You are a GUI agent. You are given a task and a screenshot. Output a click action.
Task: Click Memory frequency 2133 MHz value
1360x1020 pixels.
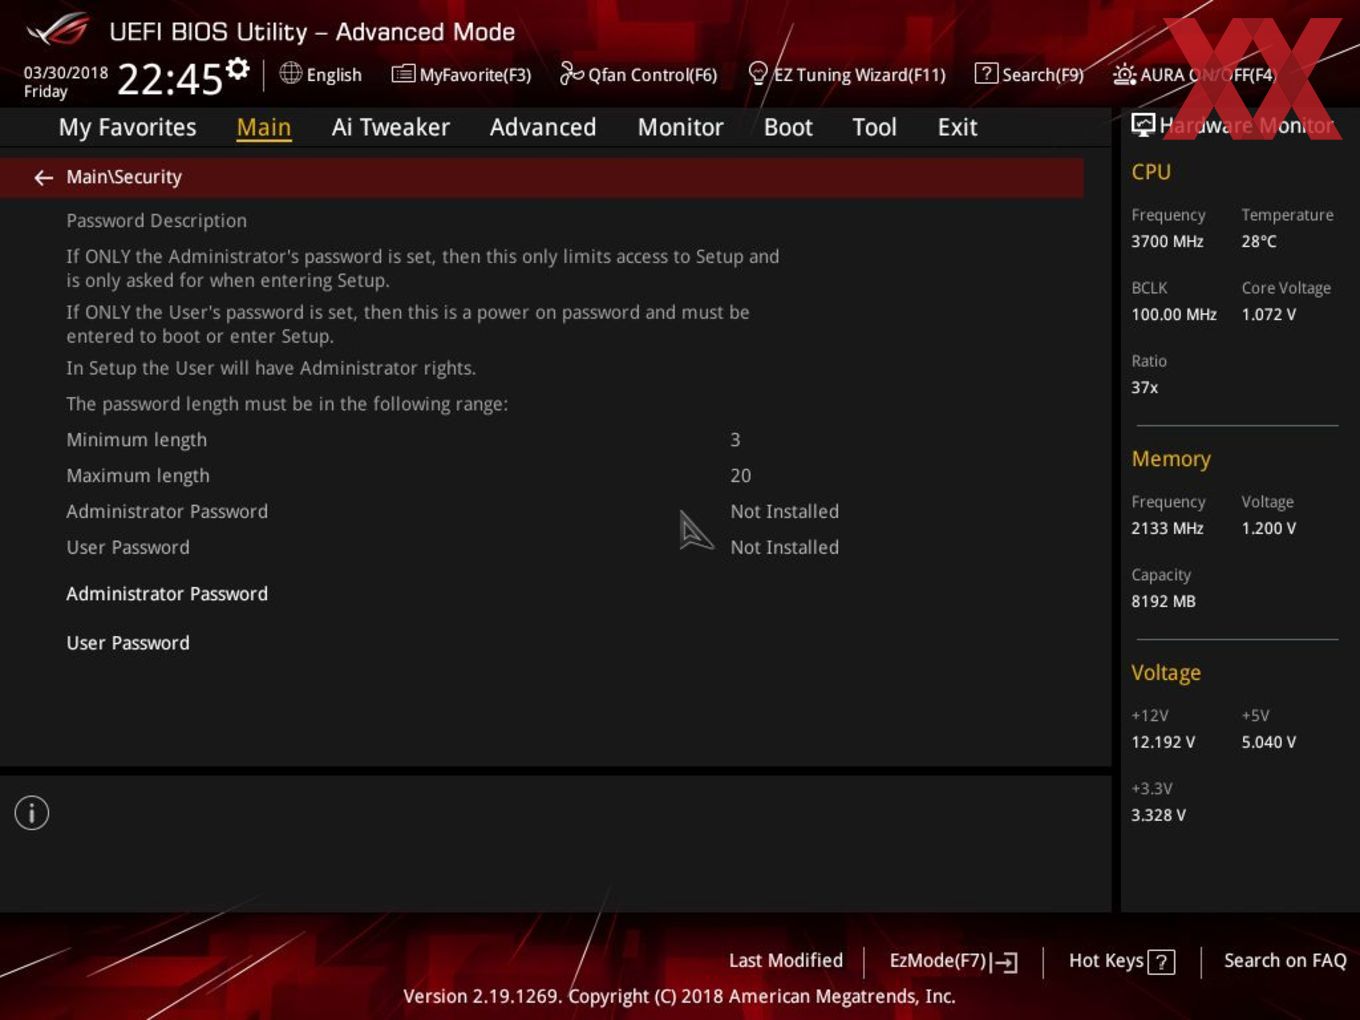tap(1167, 528)
